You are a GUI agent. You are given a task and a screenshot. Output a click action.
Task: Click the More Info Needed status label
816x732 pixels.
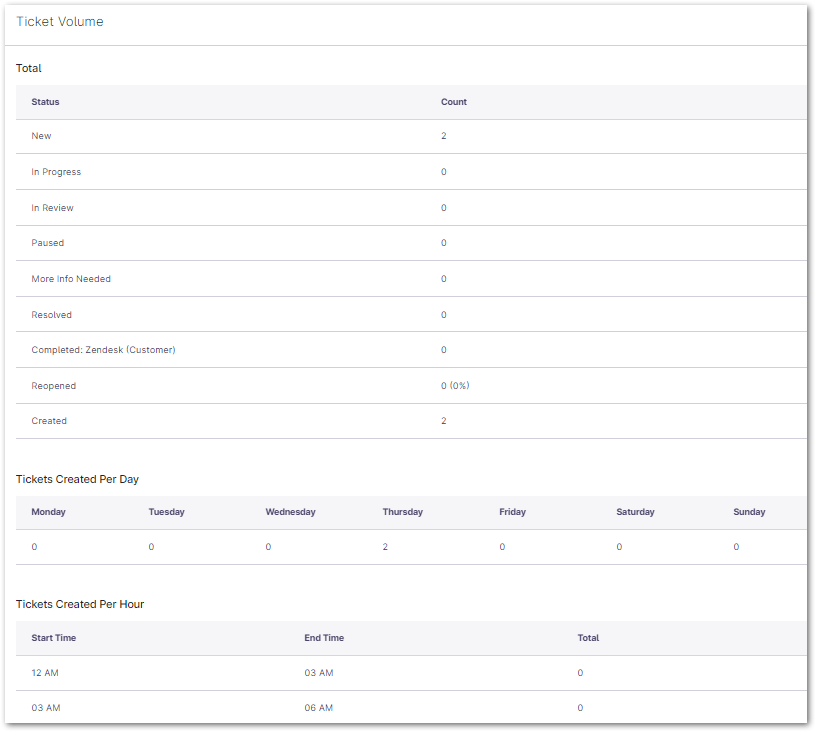[71, 279]
